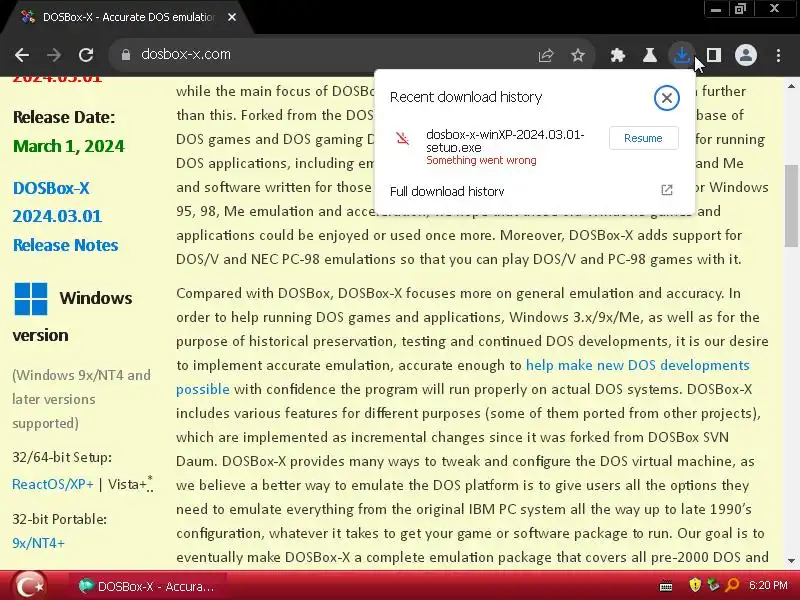Screen dimensions: 800x600
Task: Click the dosbox-x-winXP-2024.03.01-setup.exe filename
Action: (505, 141)
